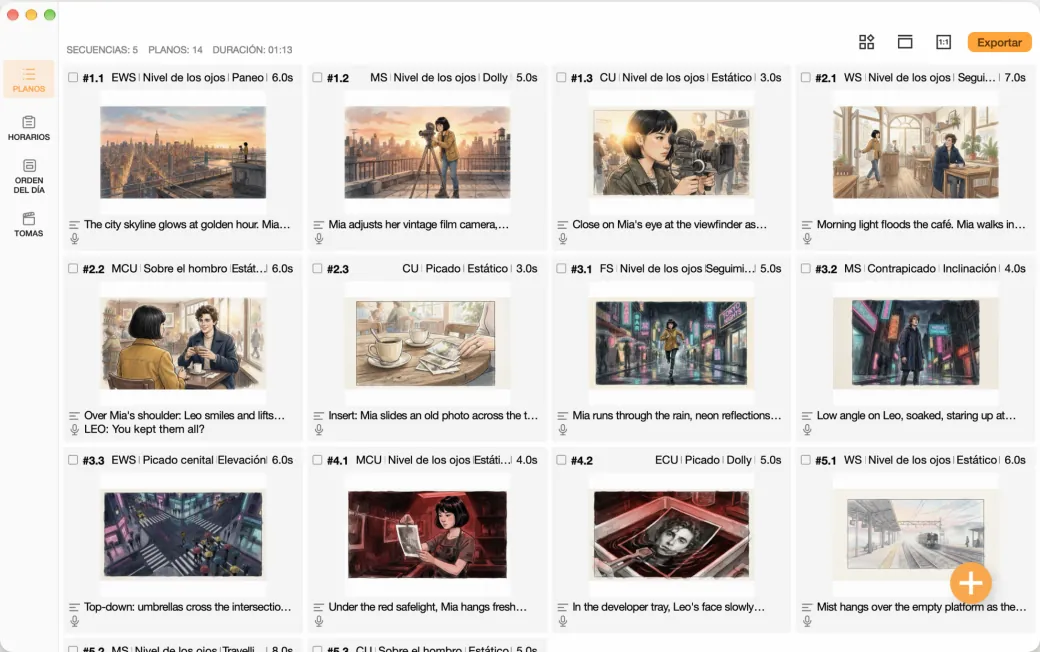Open the Tomas sidebar section
The height and width of the screenshot is (652, 1040).
click(x=29, y=225)
